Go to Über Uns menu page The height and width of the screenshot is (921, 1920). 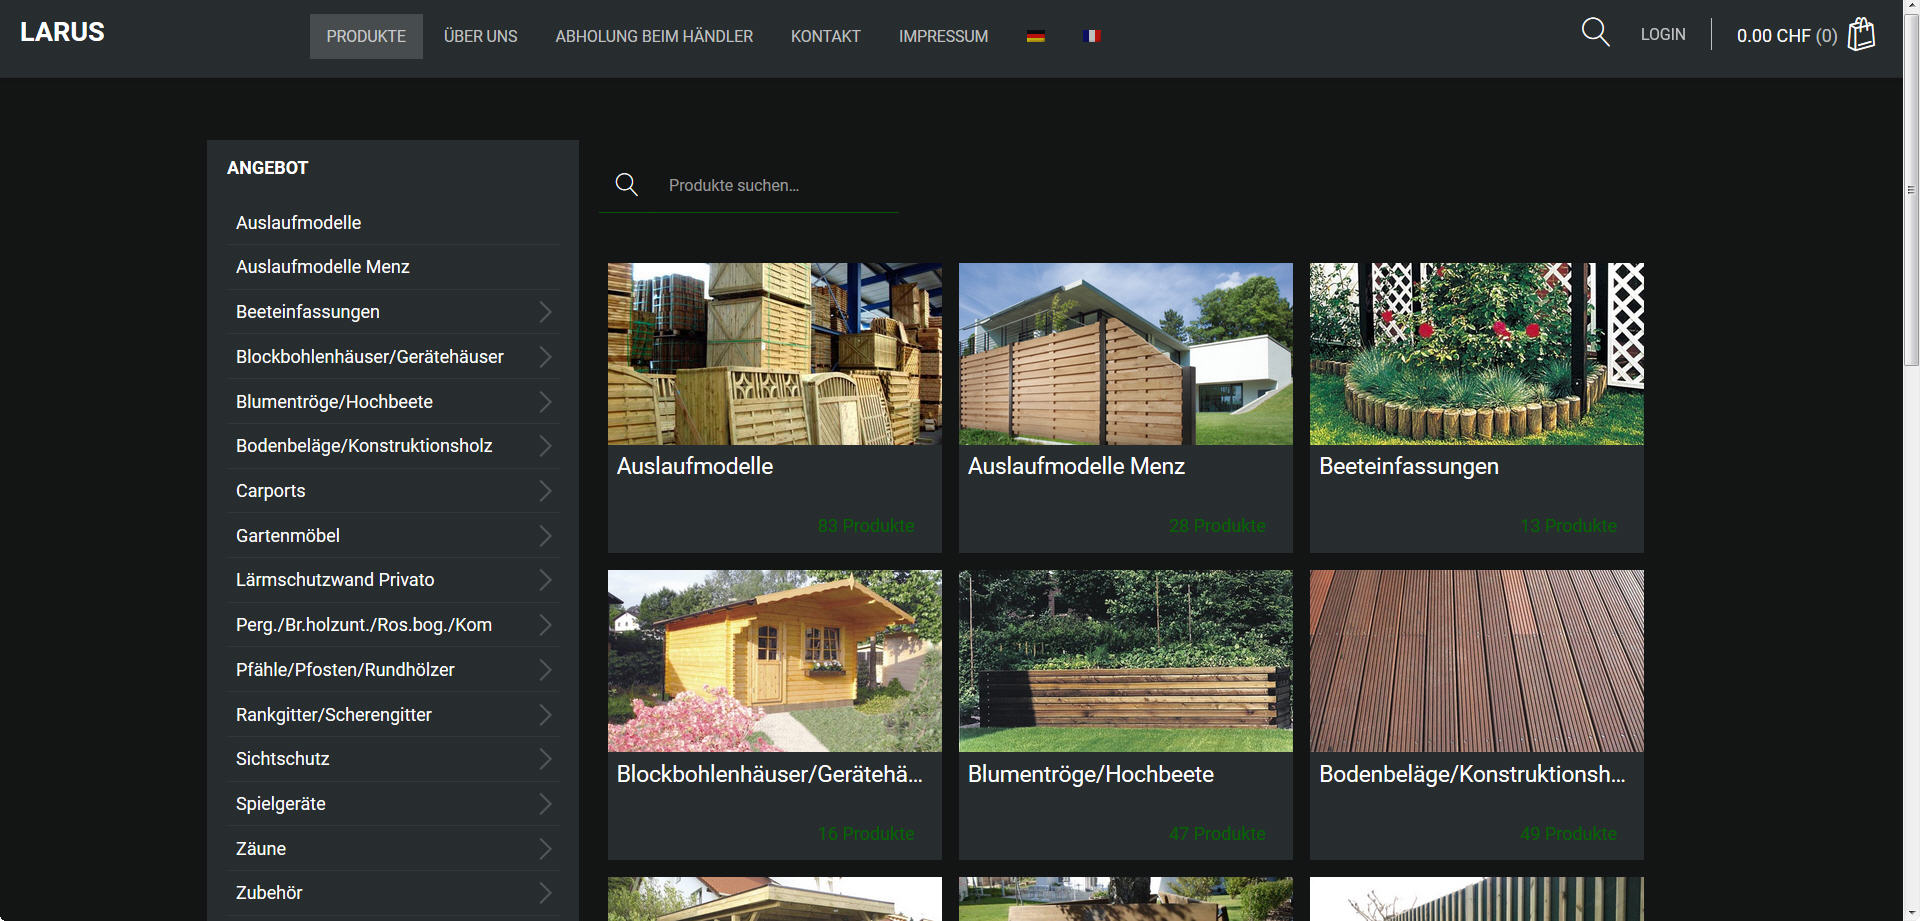[480, 36]
